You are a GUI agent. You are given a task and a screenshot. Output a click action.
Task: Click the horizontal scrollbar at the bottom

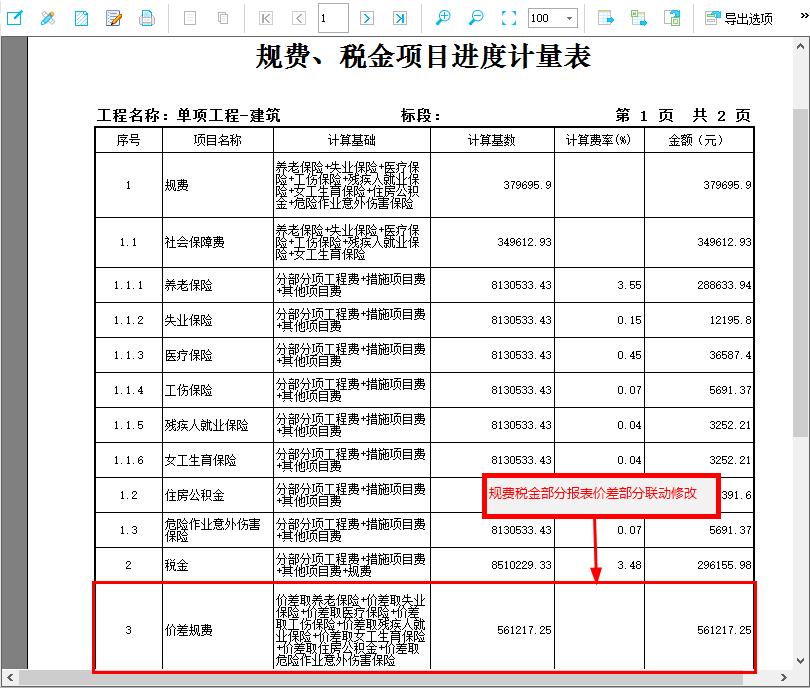[400, 679]
